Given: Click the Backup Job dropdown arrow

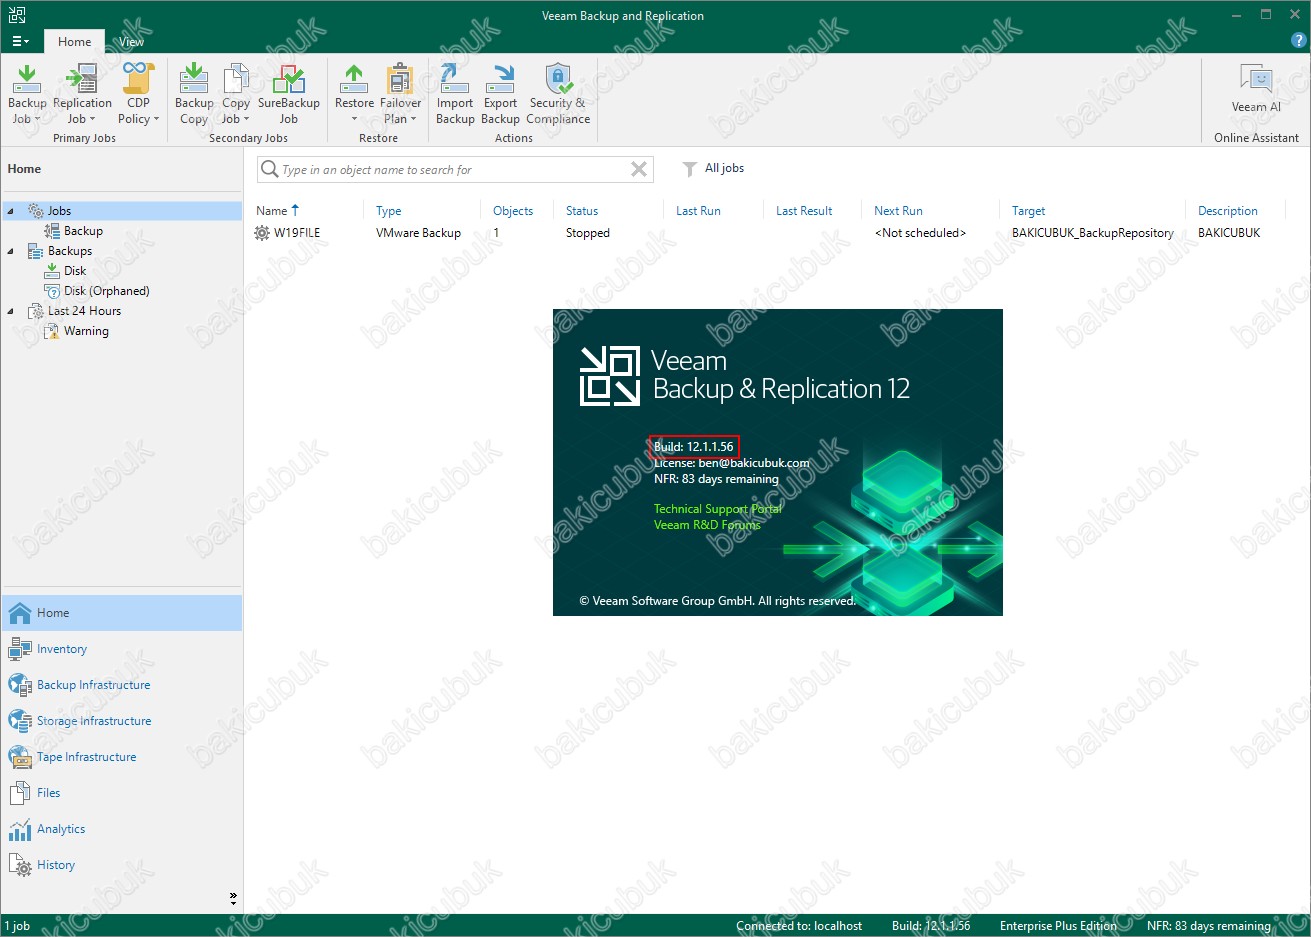Looking at the screenshot, I should point(38,119).
